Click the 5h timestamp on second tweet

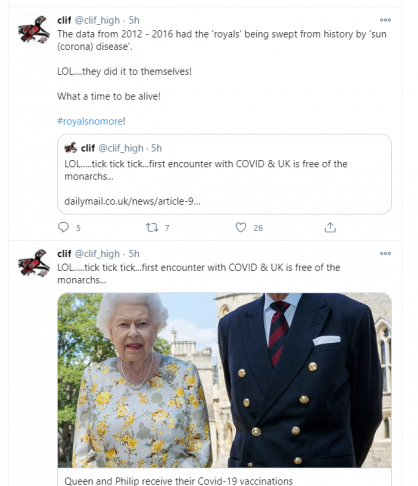pyautogui.click(x=134, y=254)
